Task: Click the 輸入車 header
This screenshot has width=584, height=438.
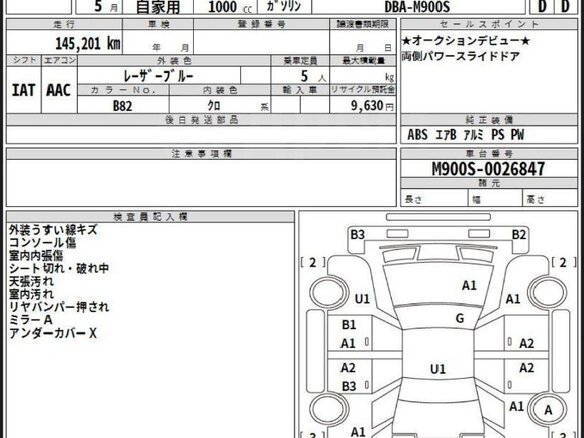Action: (x=300, y=90)
